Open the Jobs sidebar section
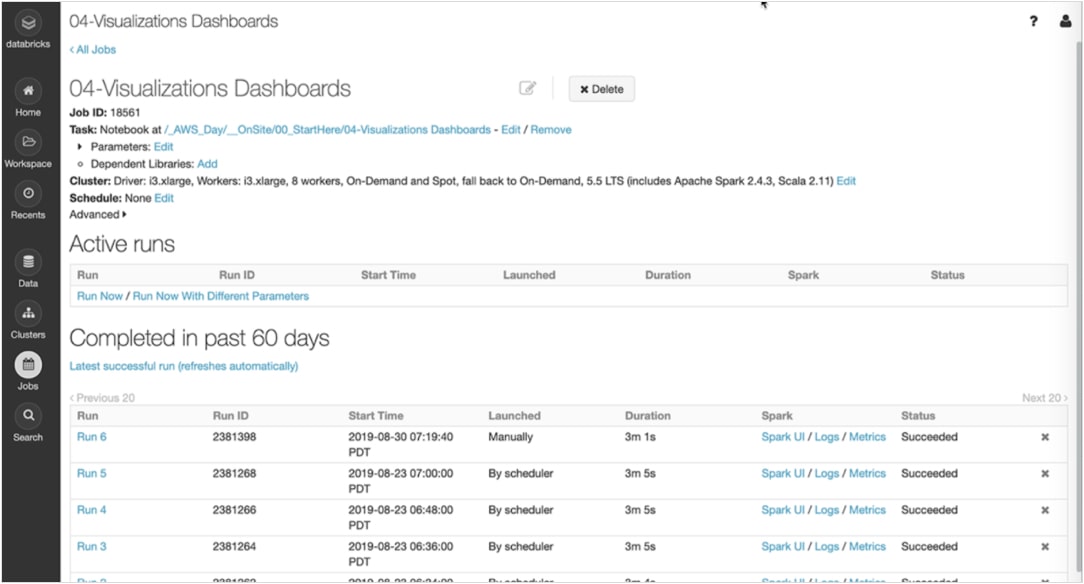The height and width of the screenshot is (584, 1084). point(28,366)
